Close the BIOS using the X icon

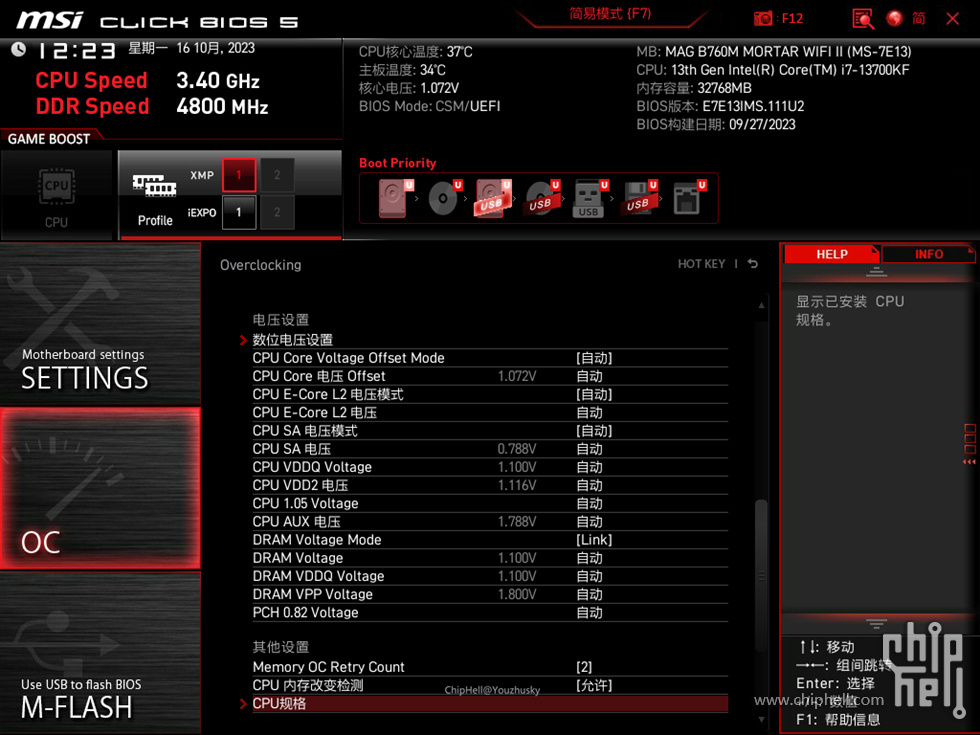pyautogui.click(x=952, y=19)
